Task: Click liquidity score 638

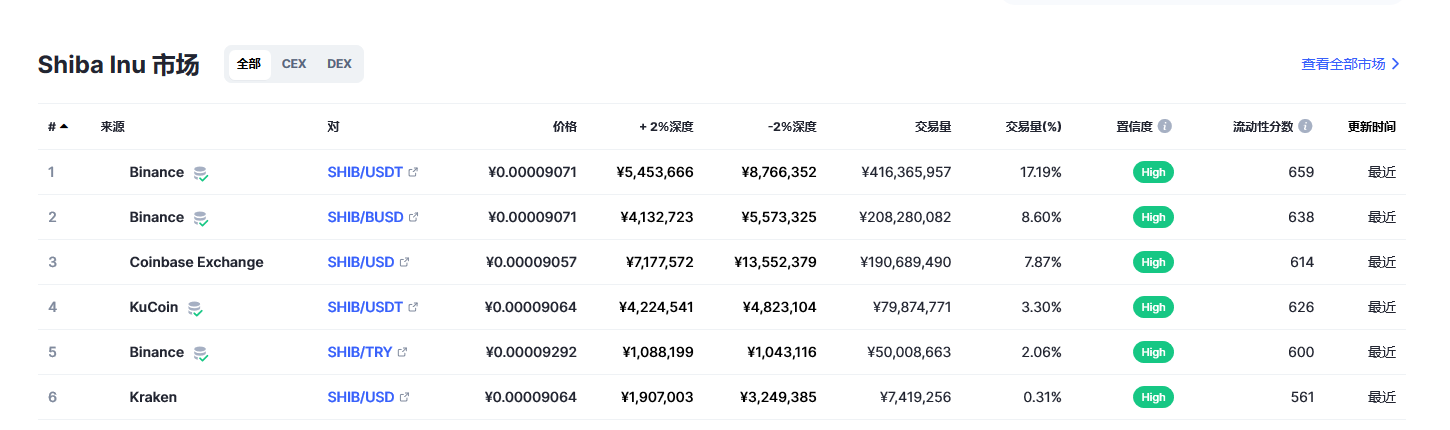Action: (1302, 217)
